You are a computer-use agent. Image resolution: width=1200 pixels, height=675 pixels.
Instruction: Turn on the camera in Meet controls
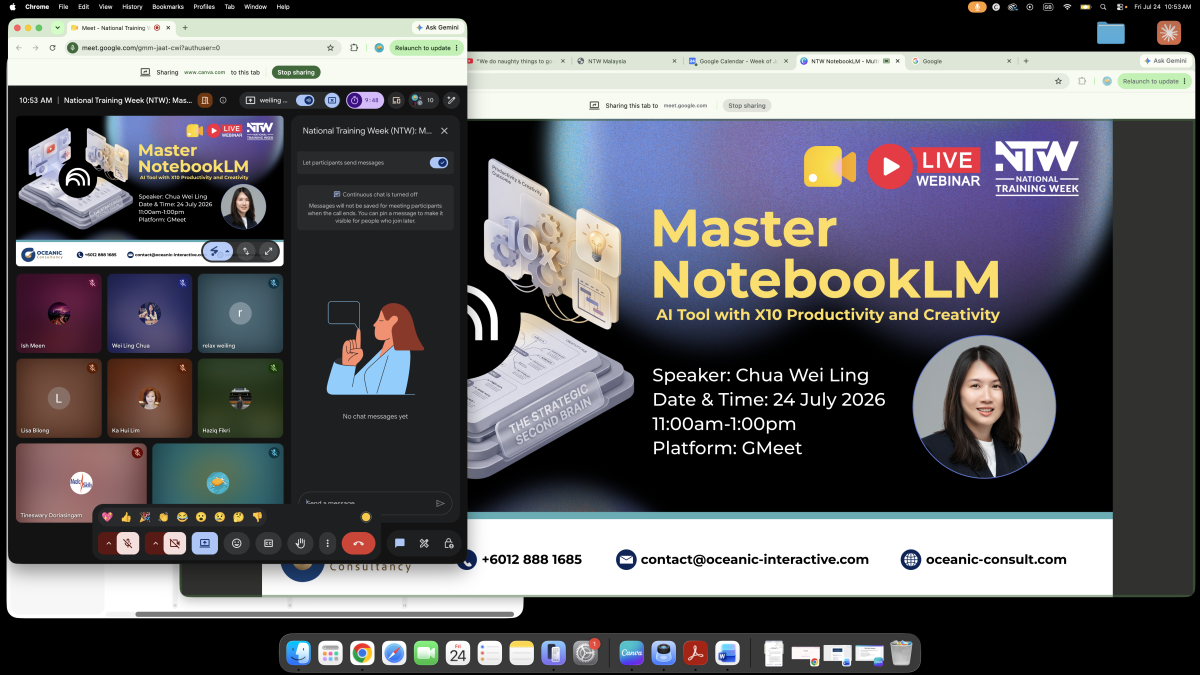[175, 543]
